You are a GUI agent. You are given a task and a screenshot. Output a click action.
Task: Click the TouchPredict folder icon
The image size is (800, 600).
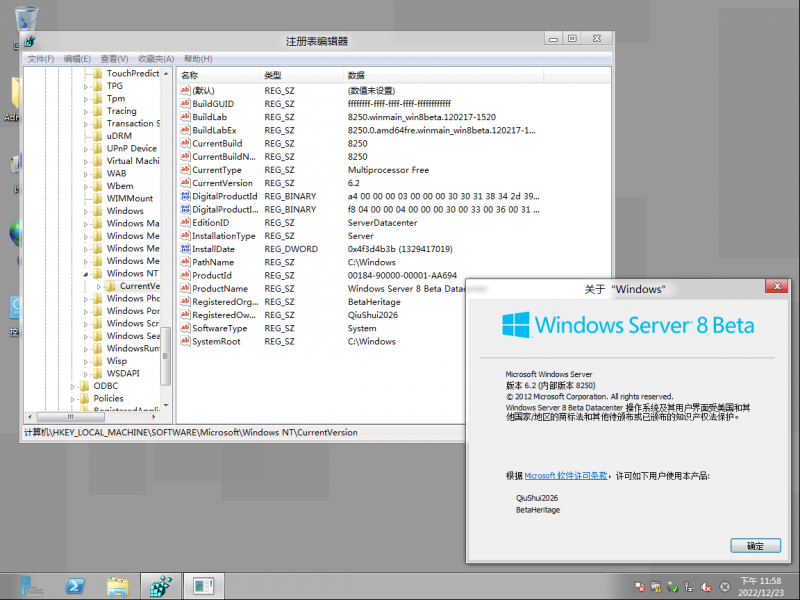(x=97, y=73)
